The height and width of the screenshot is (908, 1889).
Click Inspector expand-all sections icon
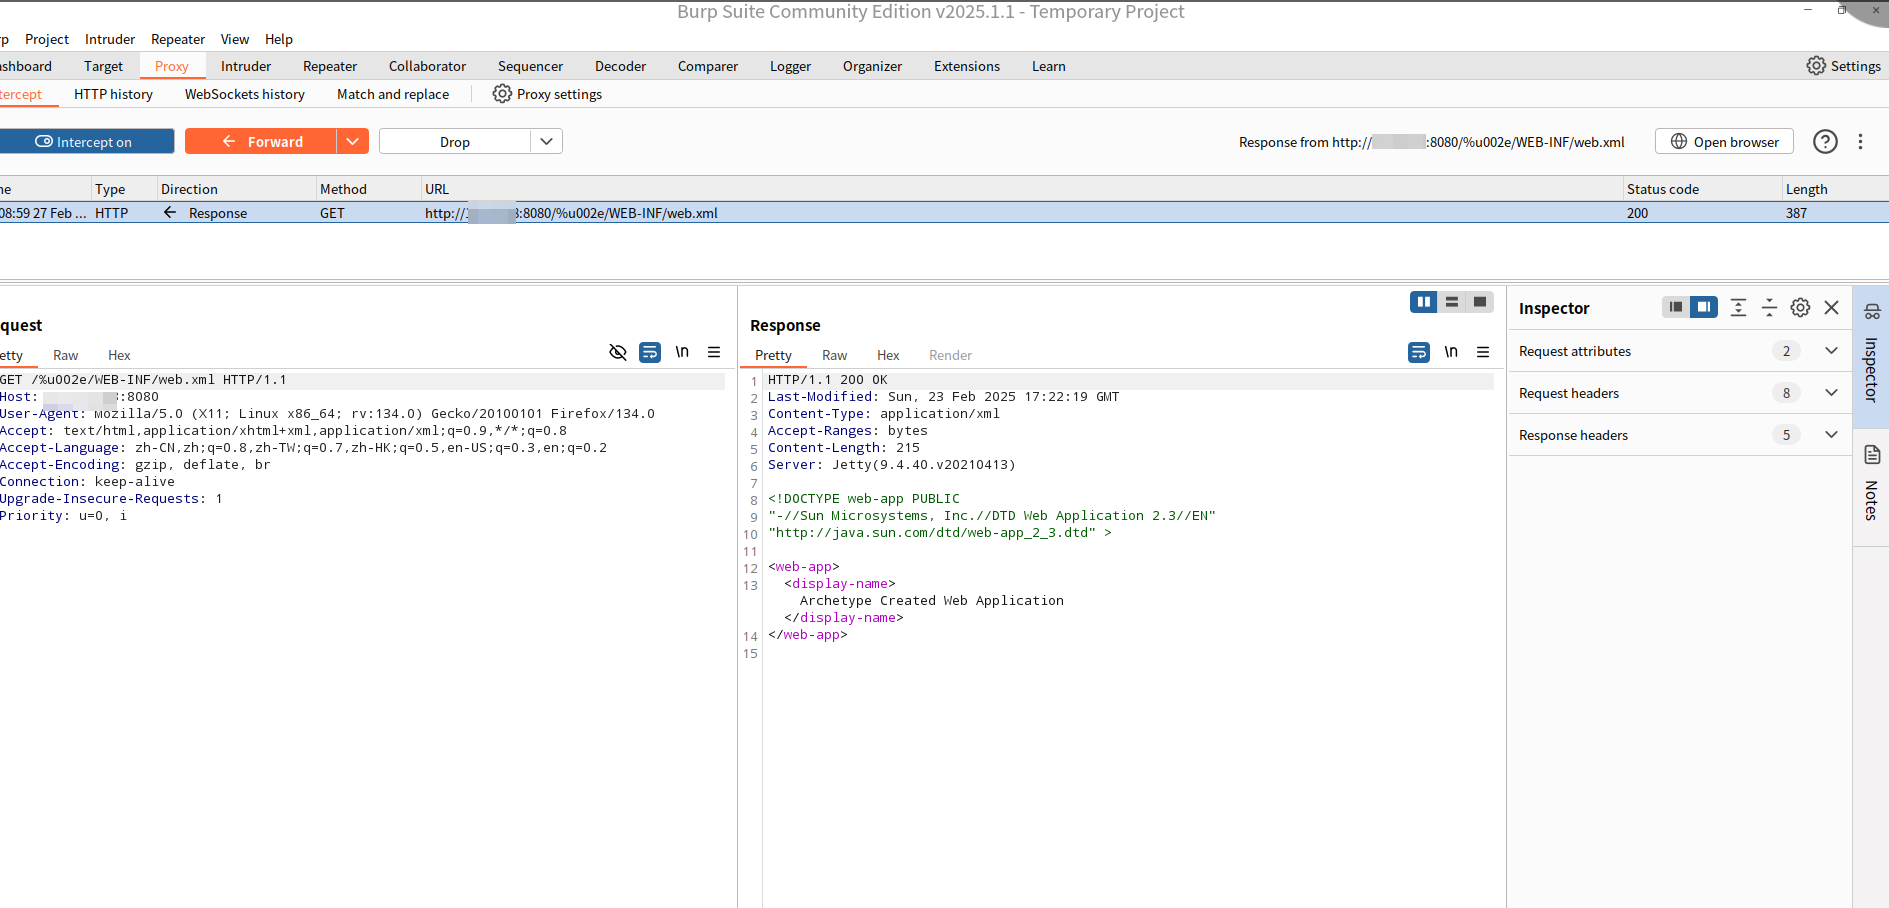(x=1738, y=308)
